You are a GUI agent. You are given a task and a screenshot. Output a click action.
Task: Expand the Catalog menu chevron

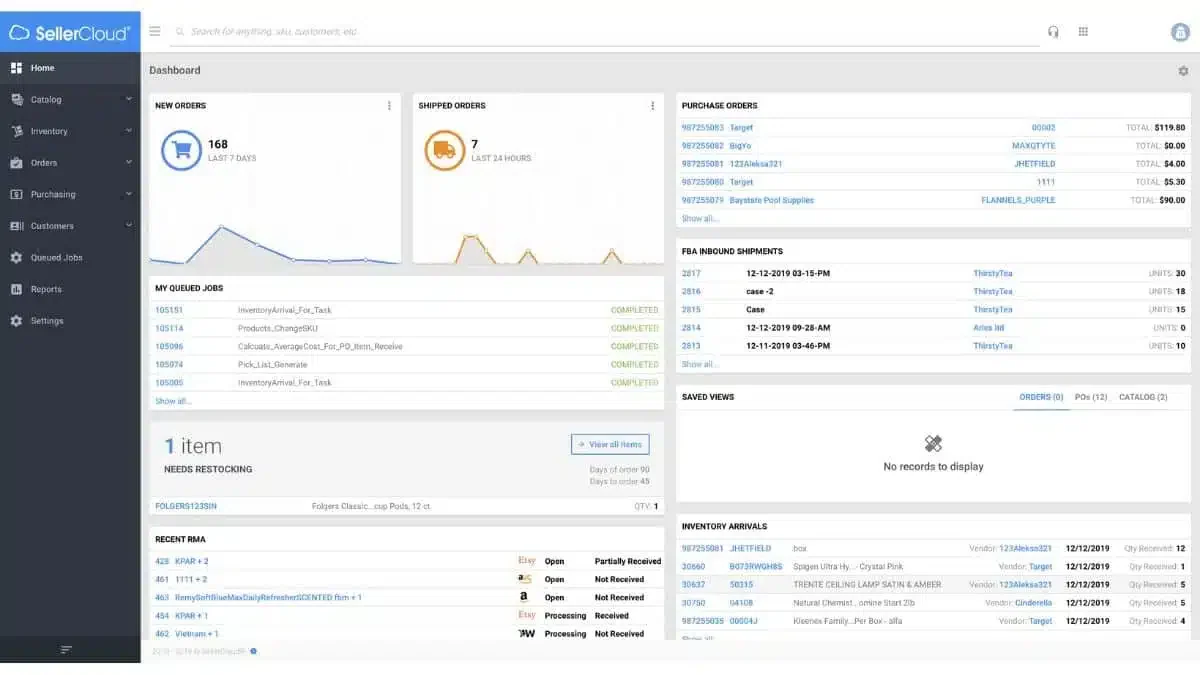(x=129, y=99)
